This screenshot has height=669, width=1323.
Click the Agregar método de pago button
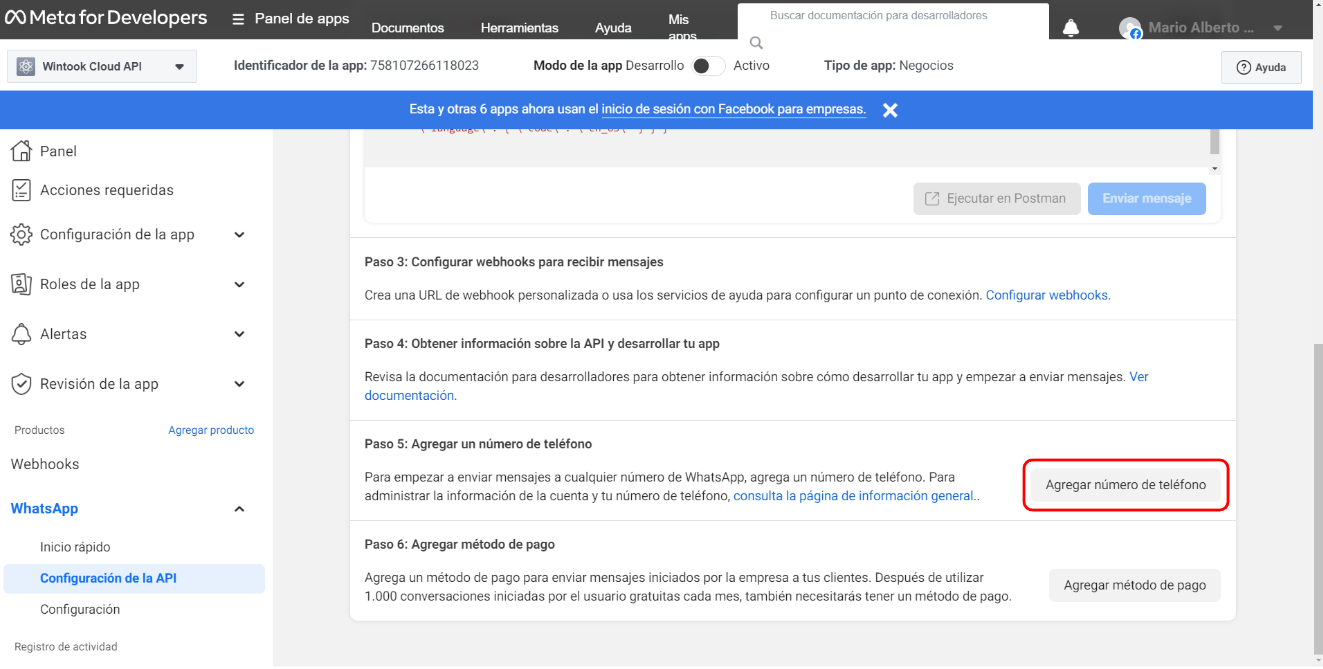pyautogui.click(x=1134, y=585)
